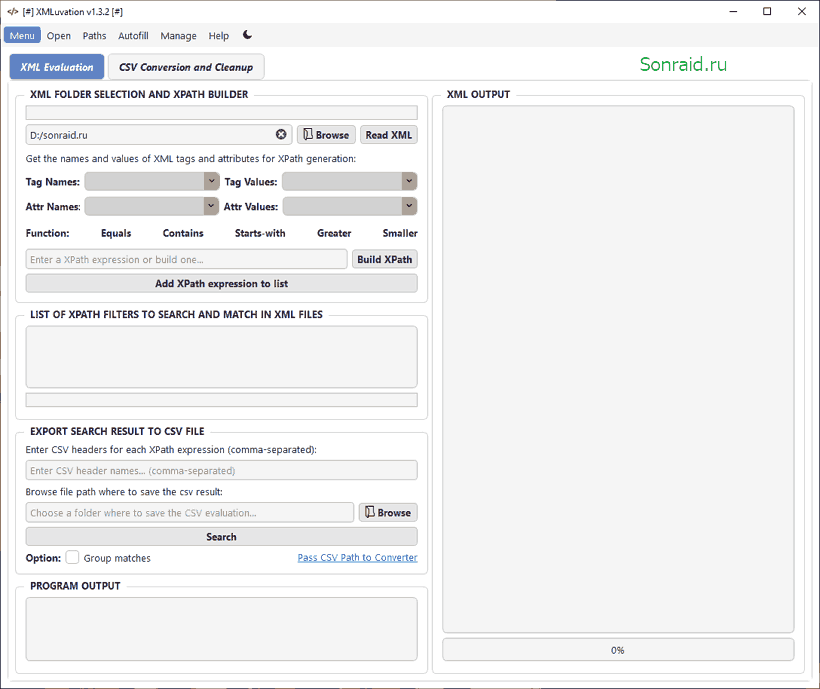820x689 pixels.
Task: Open the Manage menu
Action: (178, 36)
